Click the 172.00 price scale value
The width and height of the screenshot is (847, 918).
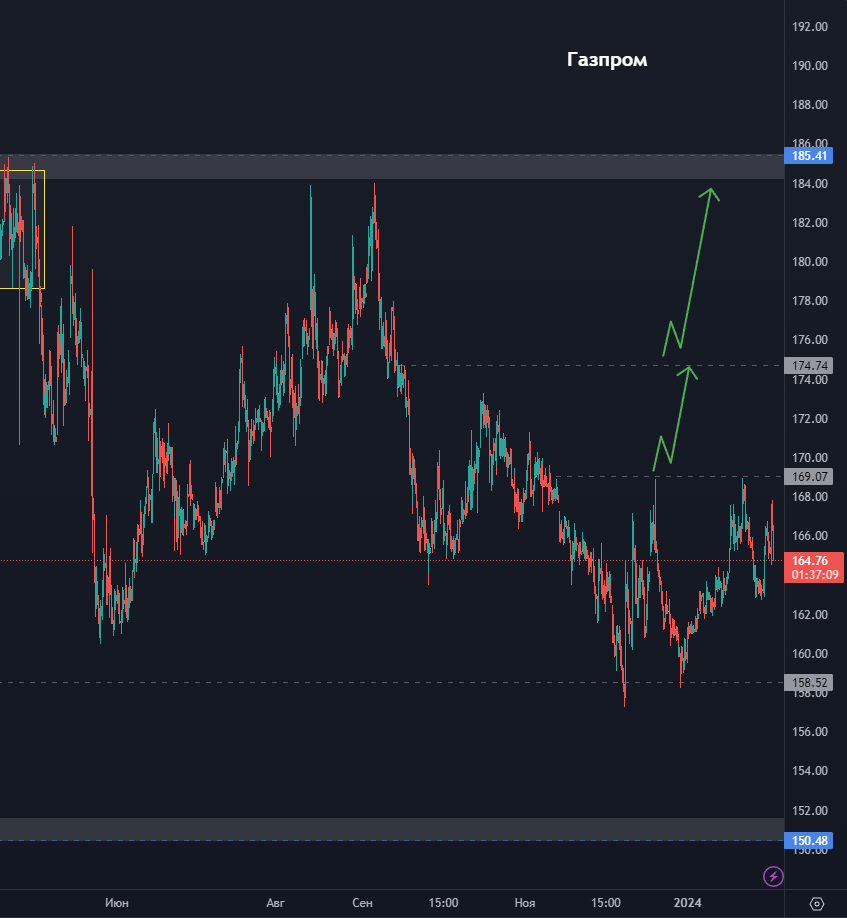[810, 419]
